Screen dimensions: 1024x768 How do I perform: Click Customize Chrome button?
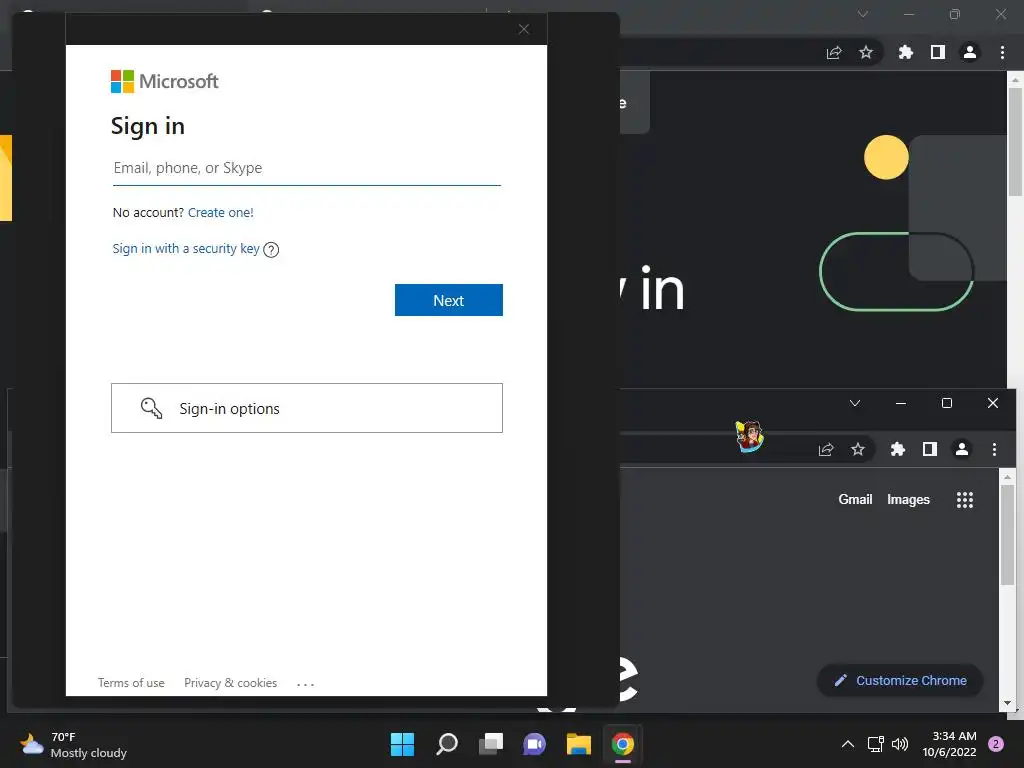(900, 680)
